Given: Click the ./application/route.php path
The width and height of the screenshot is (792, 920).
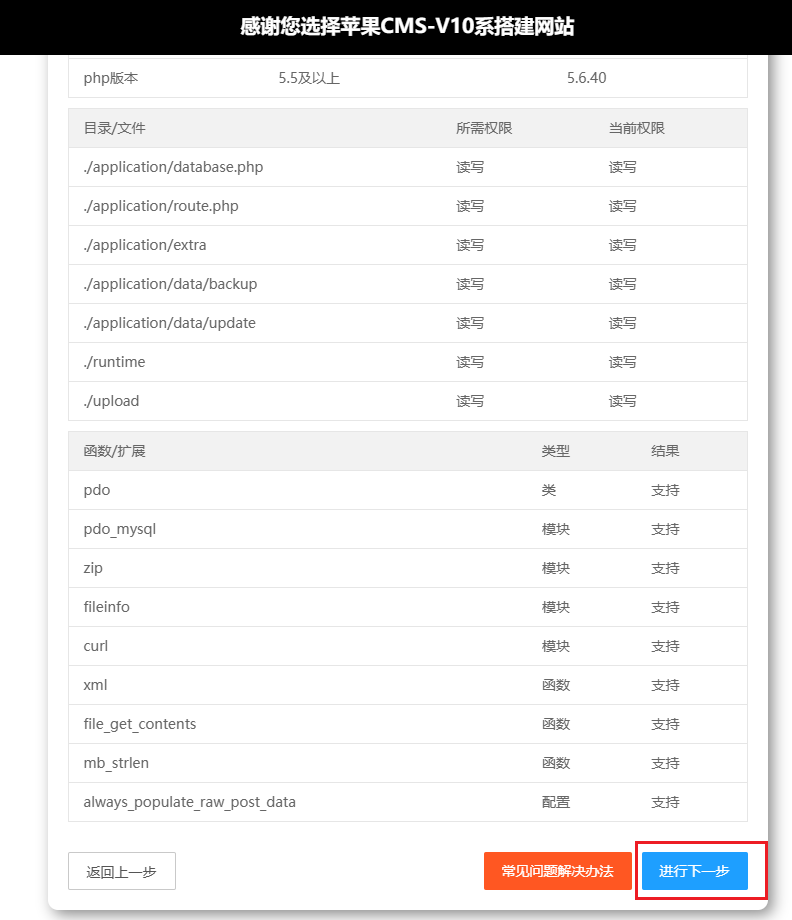Looking at the screenshot, I should 161,206.
